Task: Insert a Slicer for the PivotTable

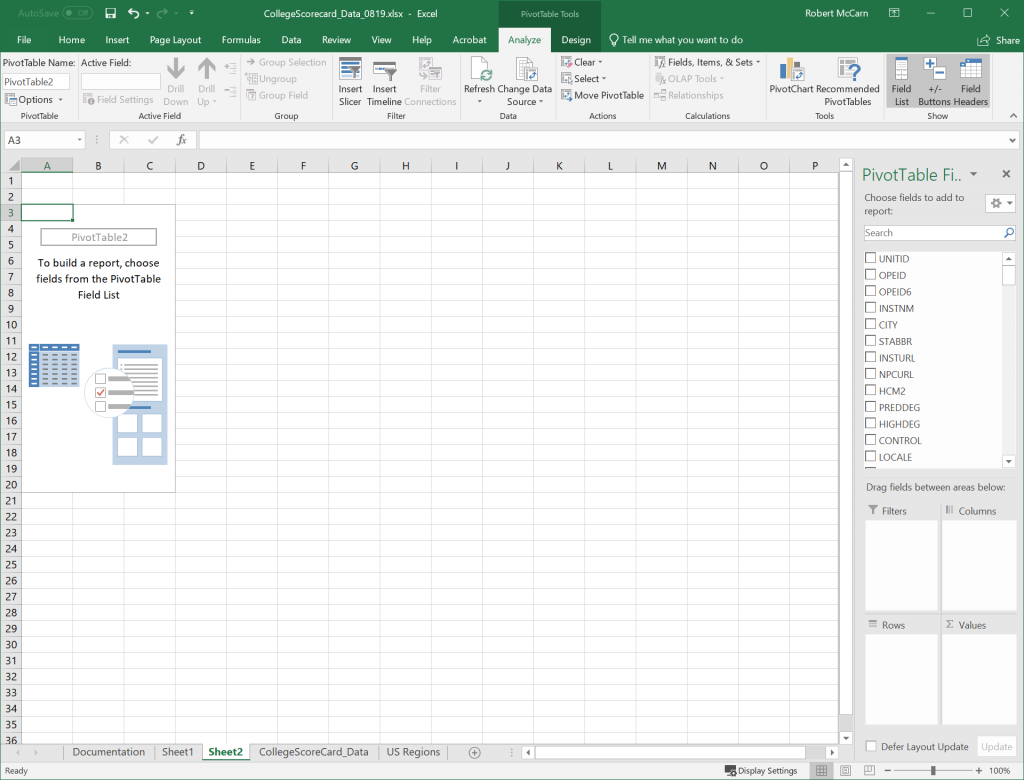Action: [350, 82]
